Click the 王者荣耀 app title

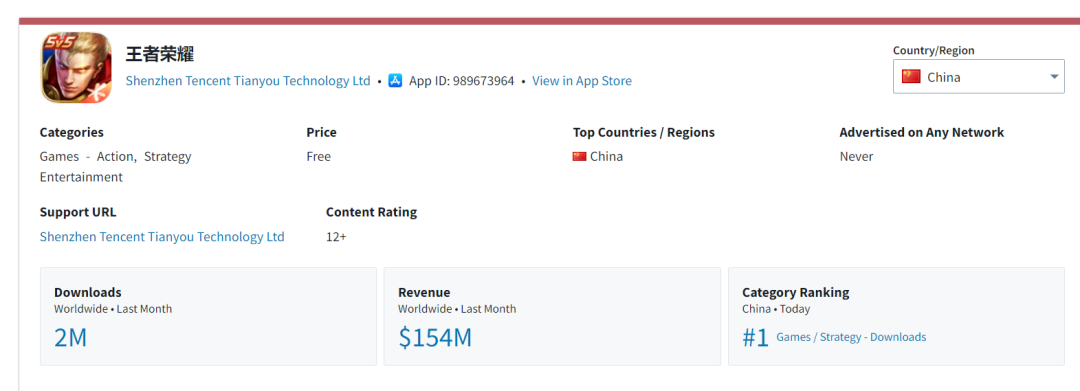(x=160, y=54)
